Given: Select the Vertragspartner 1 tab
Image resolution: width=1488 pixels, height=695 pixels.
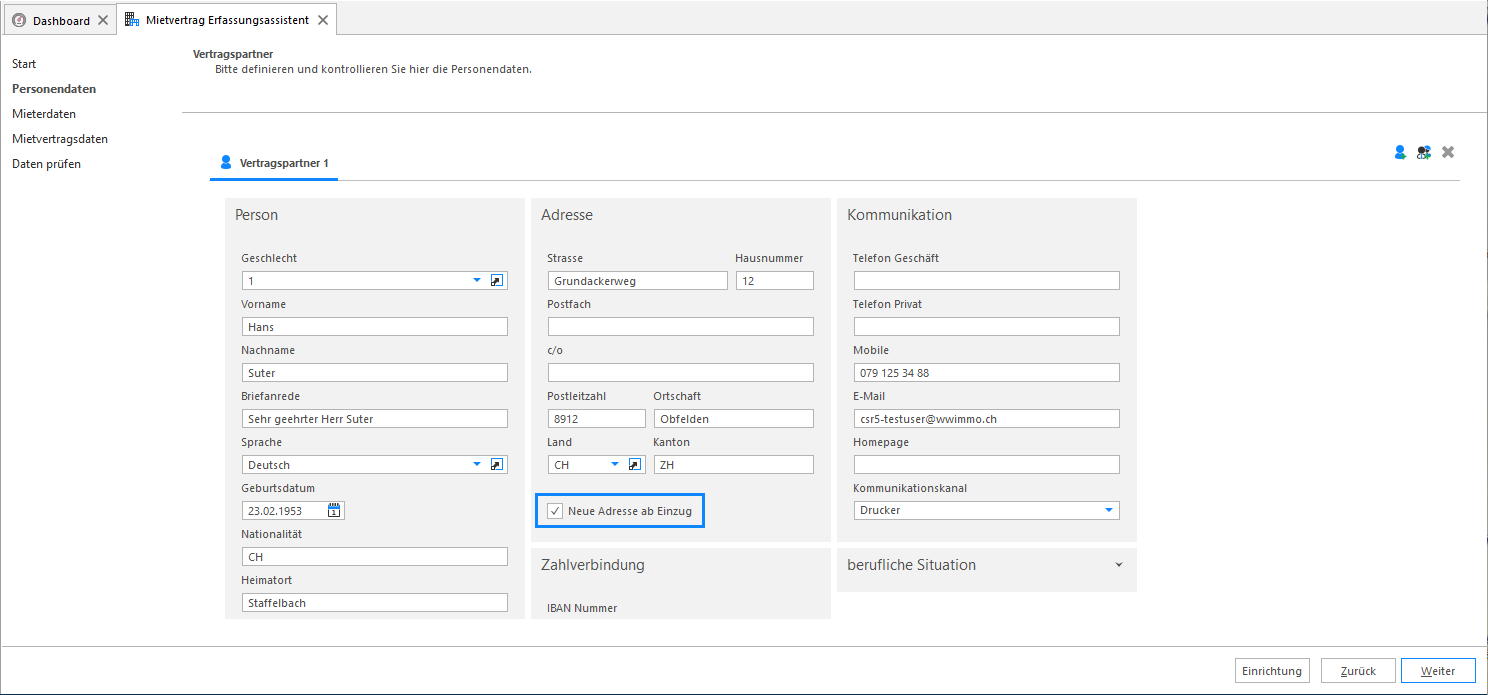Looking at the screenshot, I should (274, 163).
